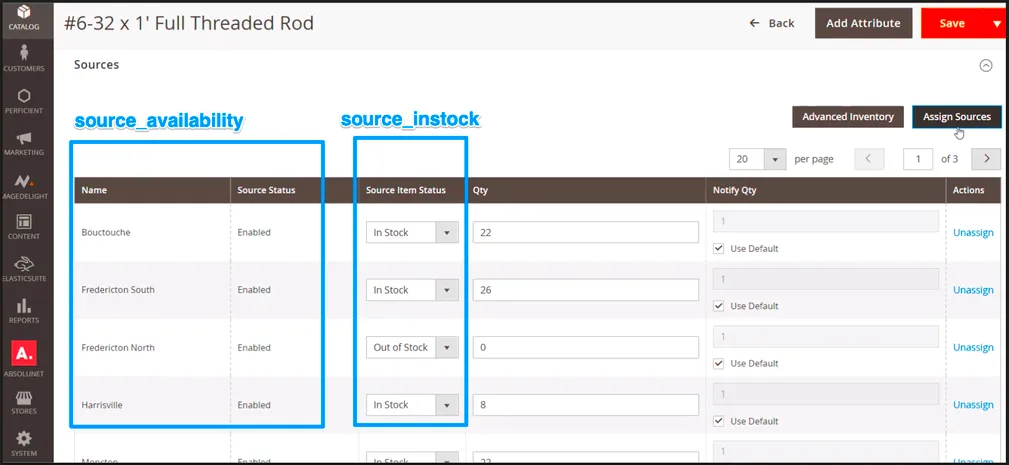Screen dimensions: 1009x465
Task: Open the Reports sidebar section
Action: 24,311
